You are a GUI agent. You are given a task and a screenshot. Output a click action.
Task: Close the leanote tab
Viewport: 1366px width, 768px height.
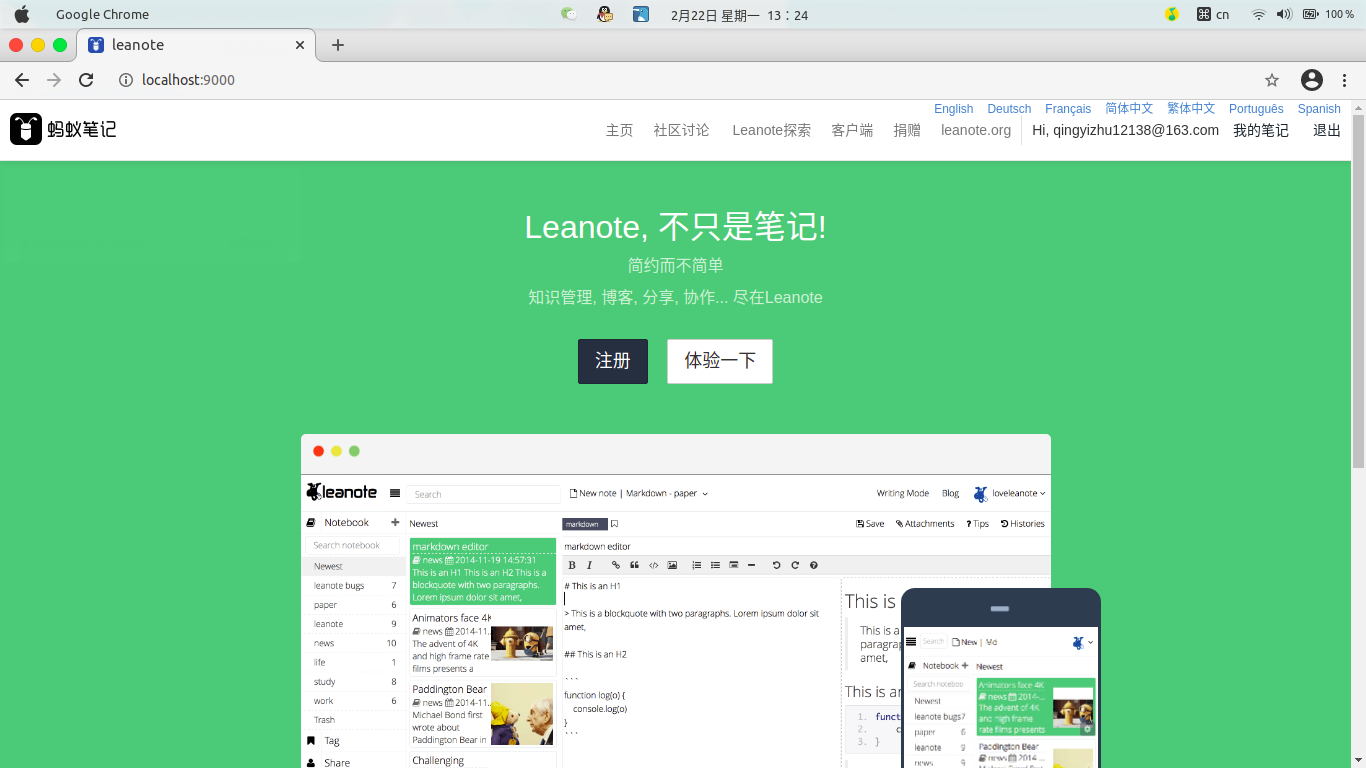click(300, 45)
